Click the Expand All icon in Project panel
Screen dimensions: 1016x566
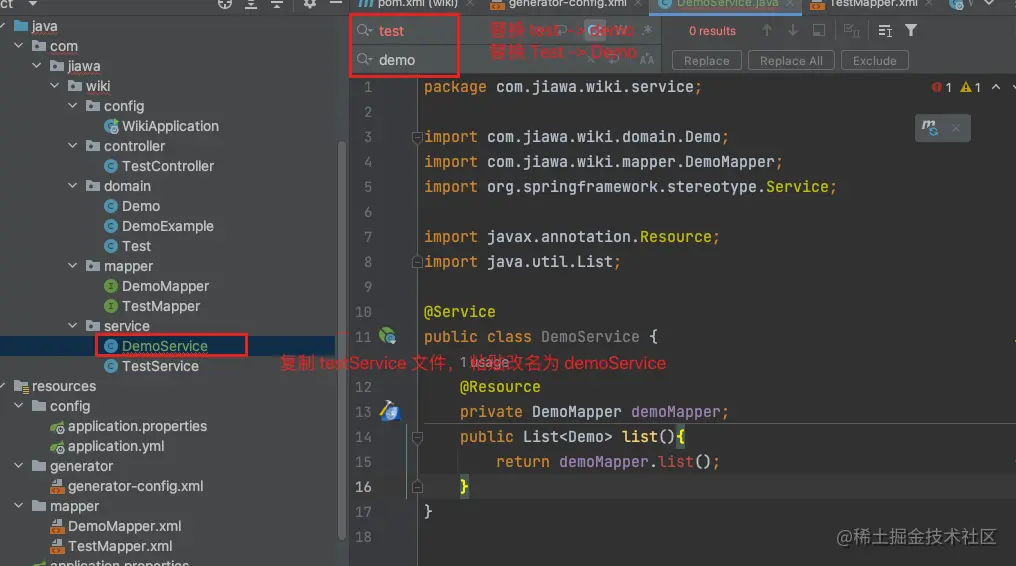click(251, 4)
